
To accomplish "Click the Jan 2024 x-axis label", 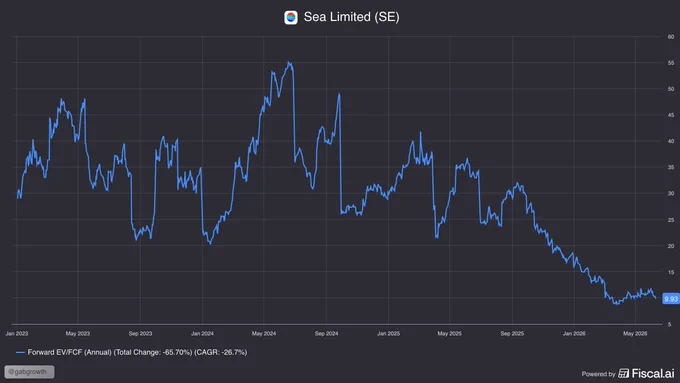I will pos(202,334).
